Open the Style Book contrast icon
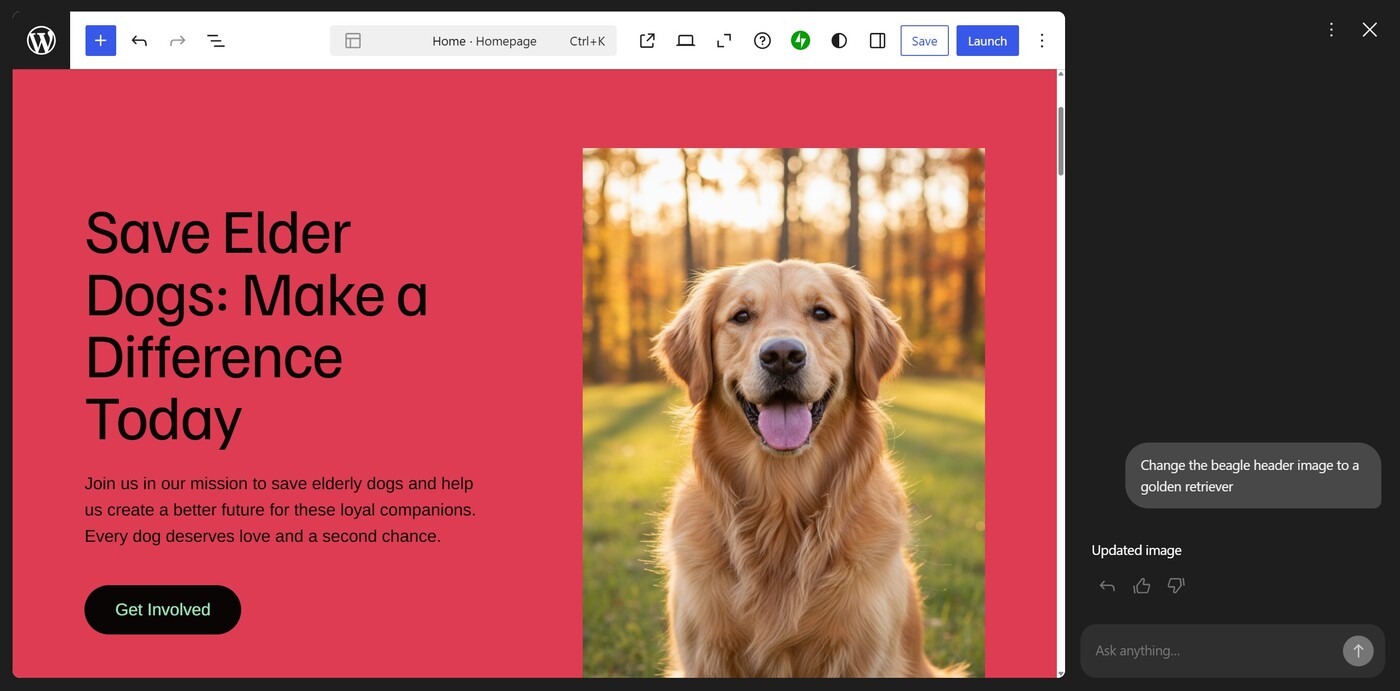1400x691 pixels. pos(838,40)
